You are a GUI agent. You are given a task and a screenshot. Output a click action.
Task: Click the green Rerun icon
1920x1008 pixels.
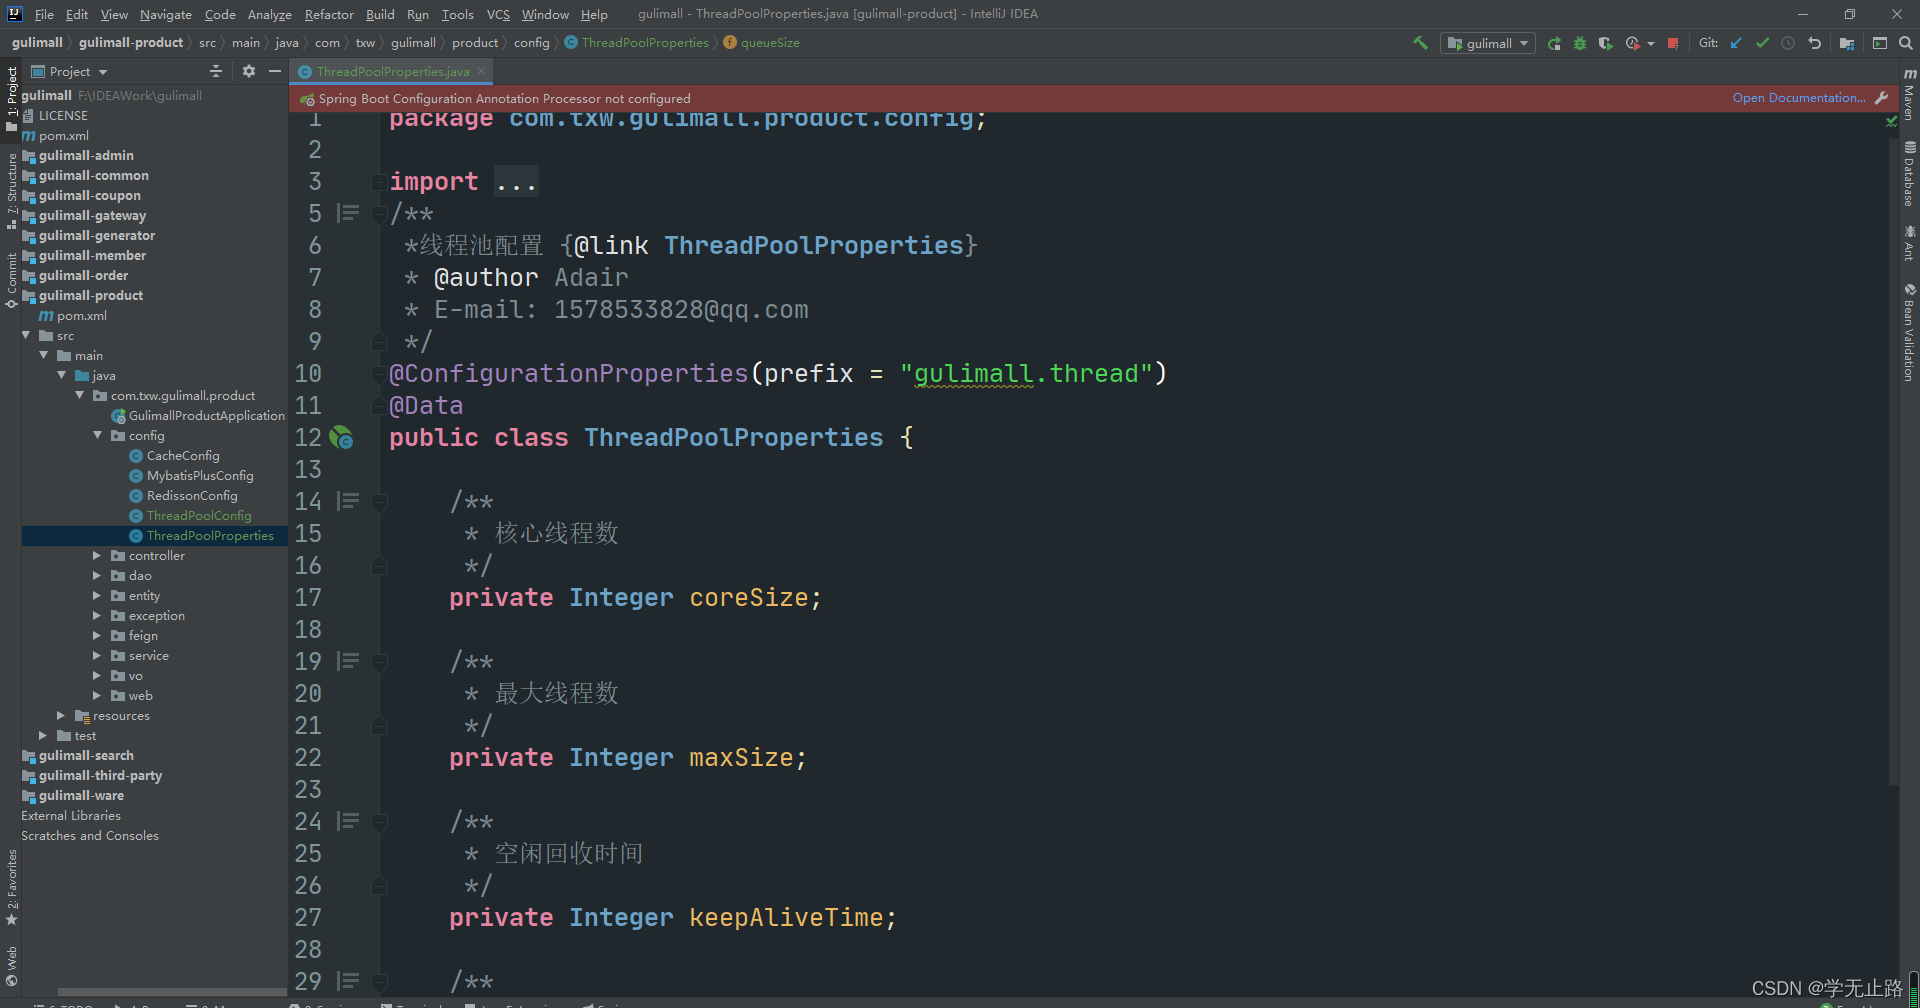point(1554,43)
